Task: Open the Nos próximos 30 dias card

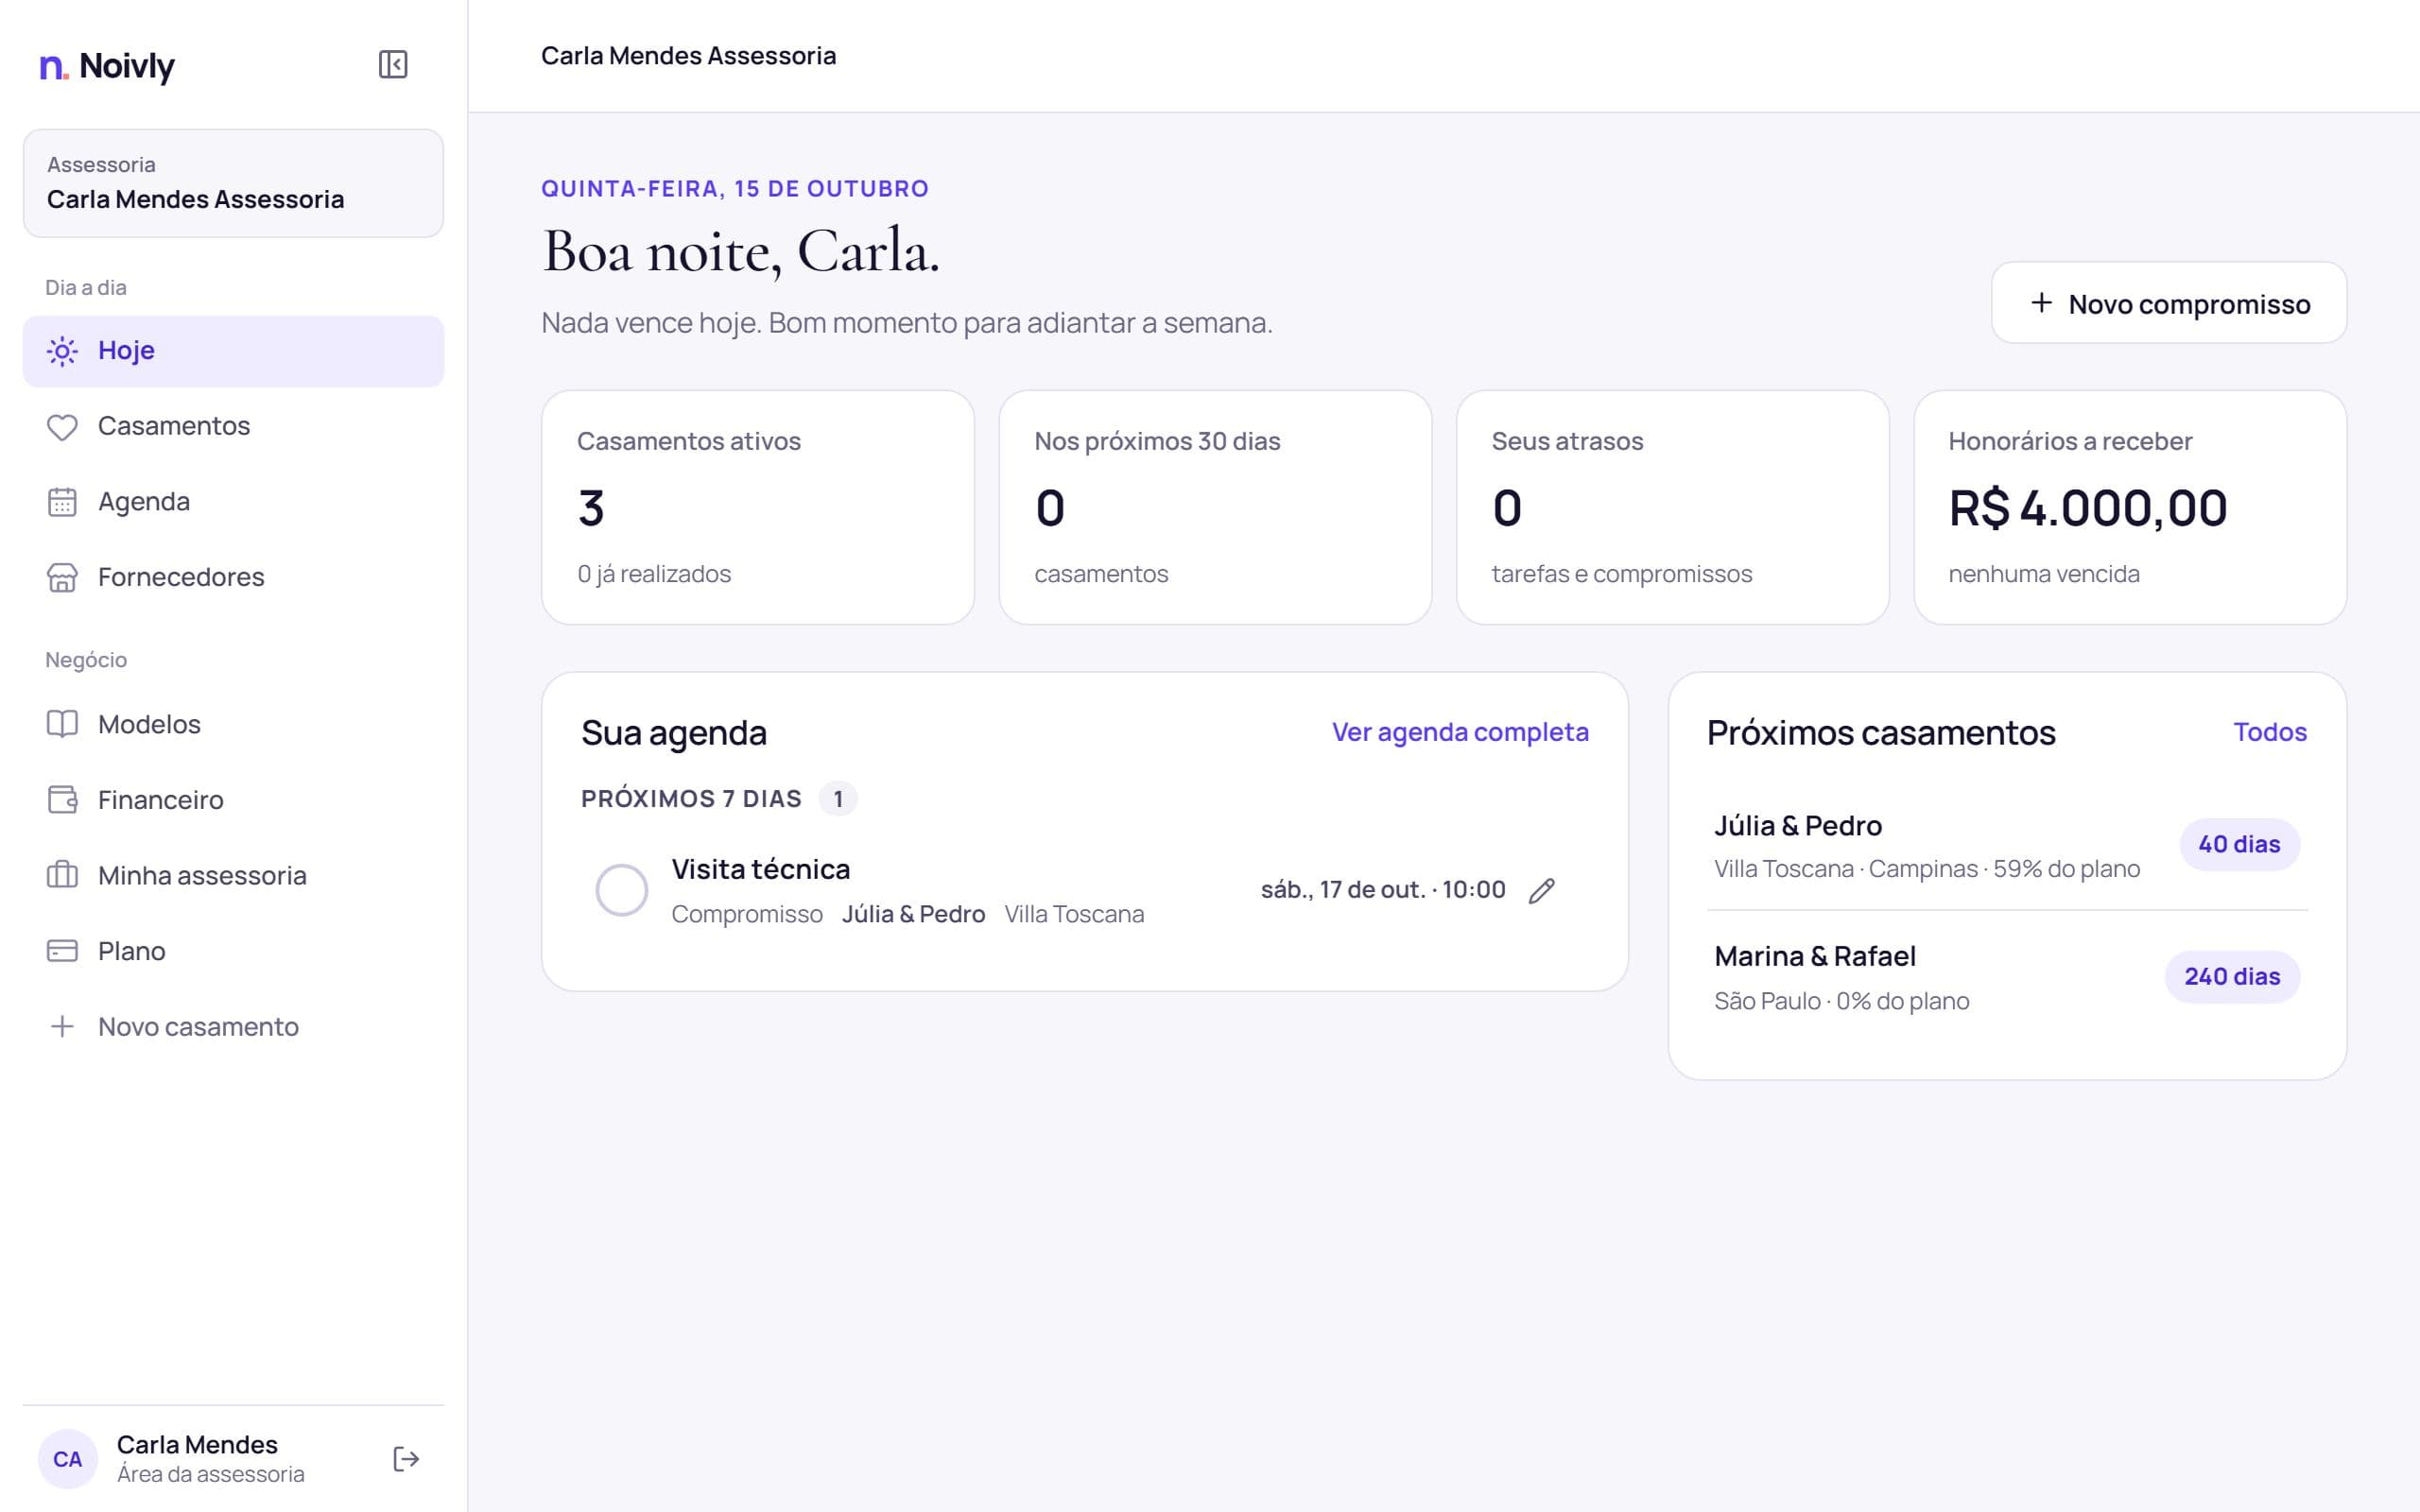Action: pyautogui.click(x=1215, y=508)
